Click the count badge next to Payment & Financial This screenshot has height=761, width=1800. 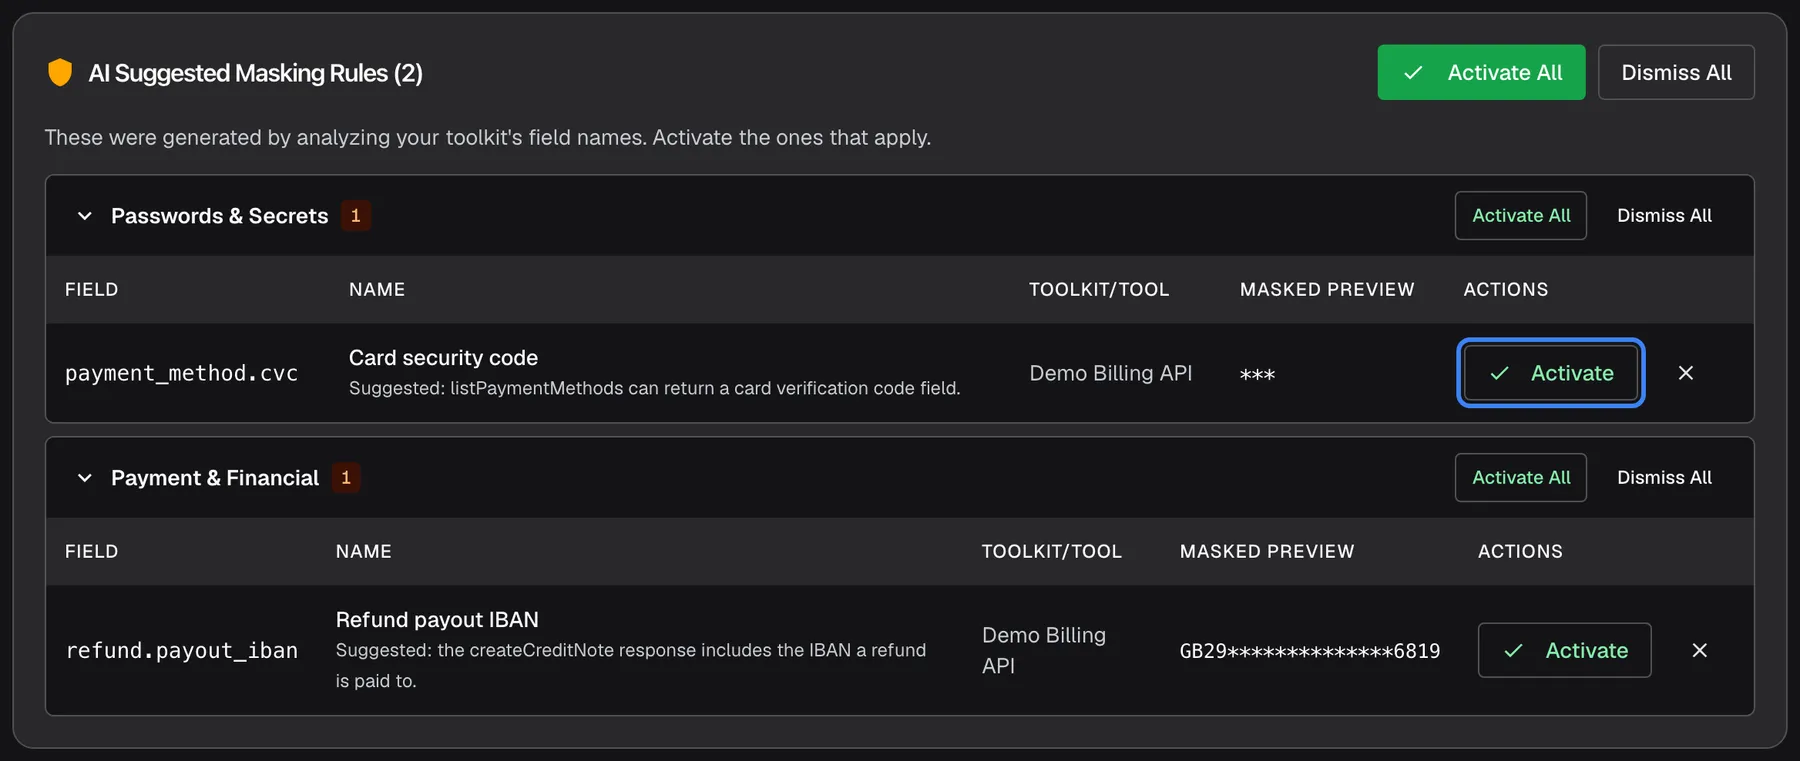(x=346, y=478)
